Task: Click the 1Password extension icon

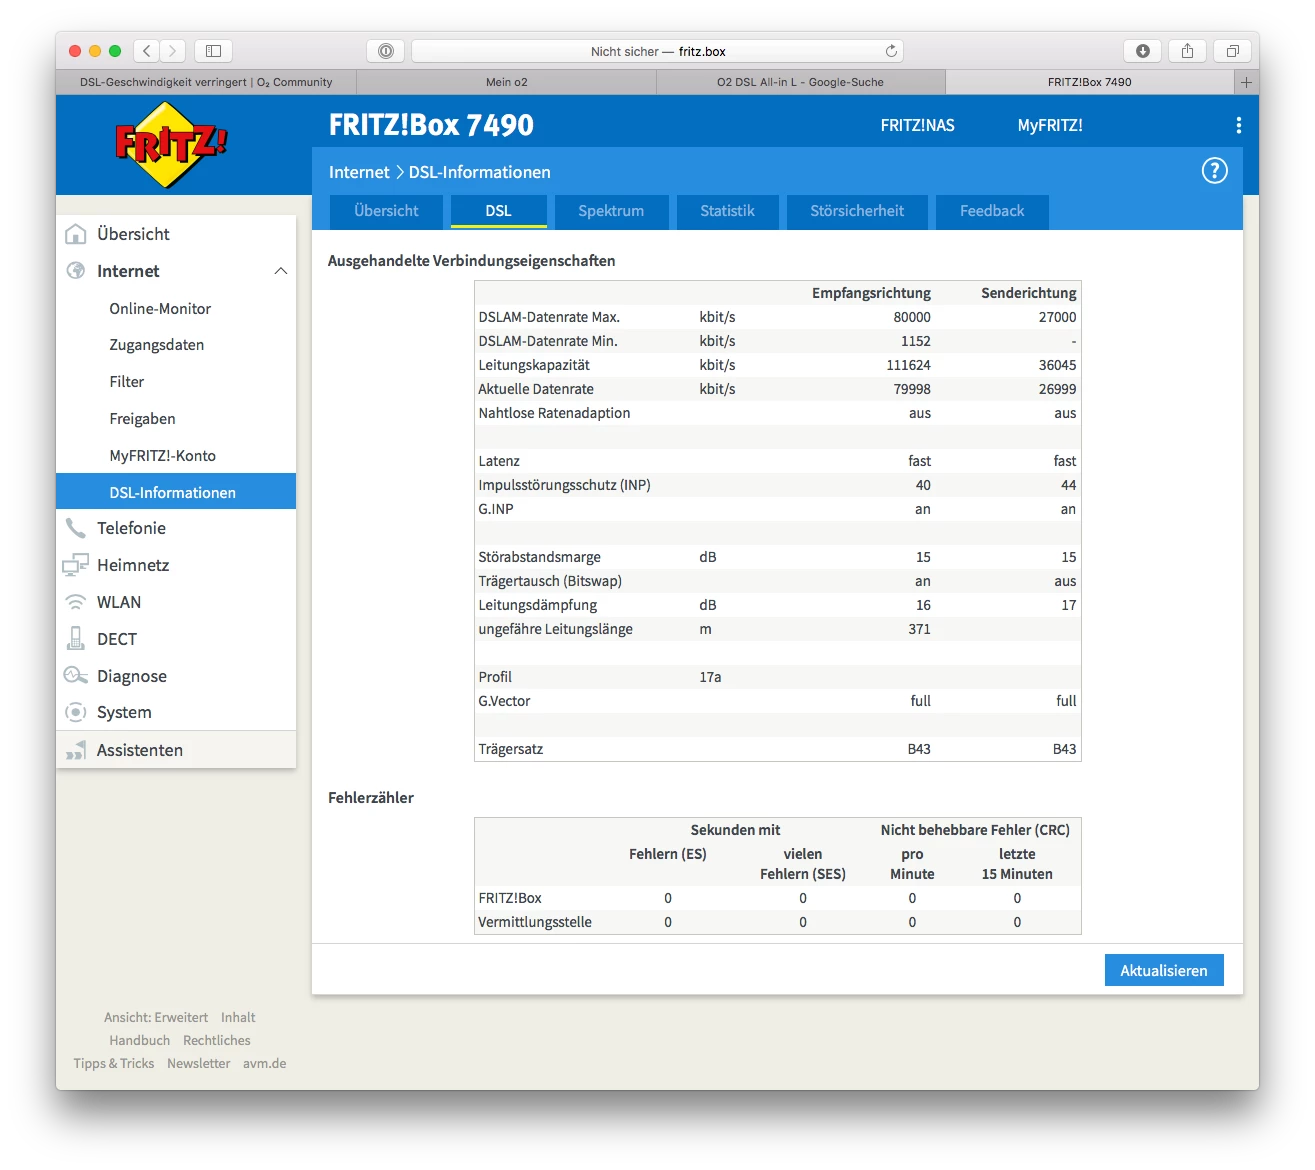Action: point(386,51)
